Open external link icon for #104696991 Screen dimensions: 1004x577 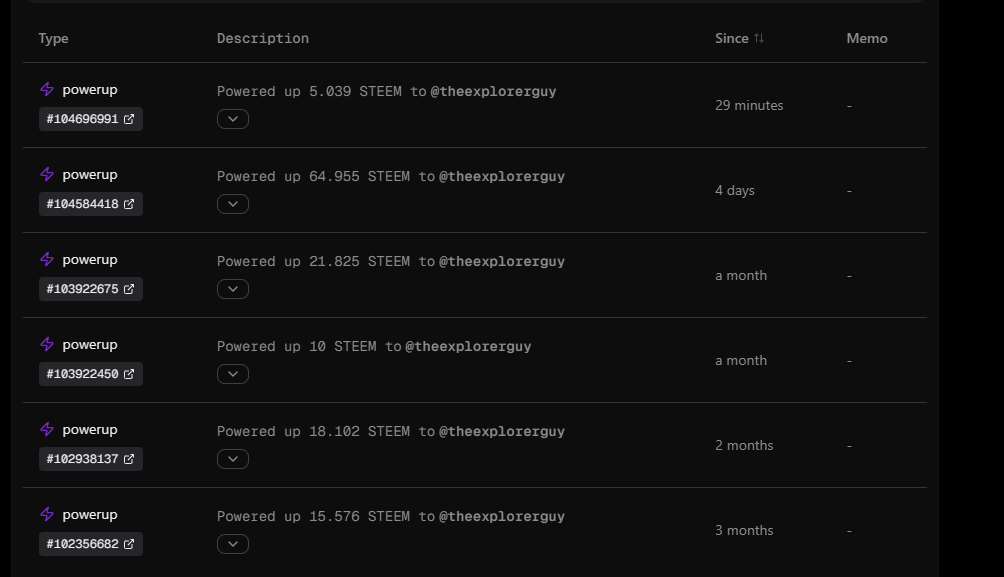pyautogui.click(x=129, y=119)
